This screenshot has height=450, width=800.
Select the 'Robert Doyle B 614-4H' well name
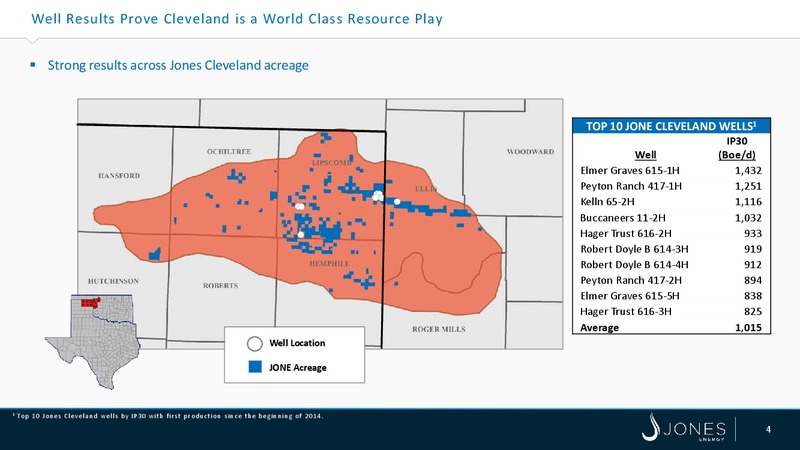coord(634,265)
